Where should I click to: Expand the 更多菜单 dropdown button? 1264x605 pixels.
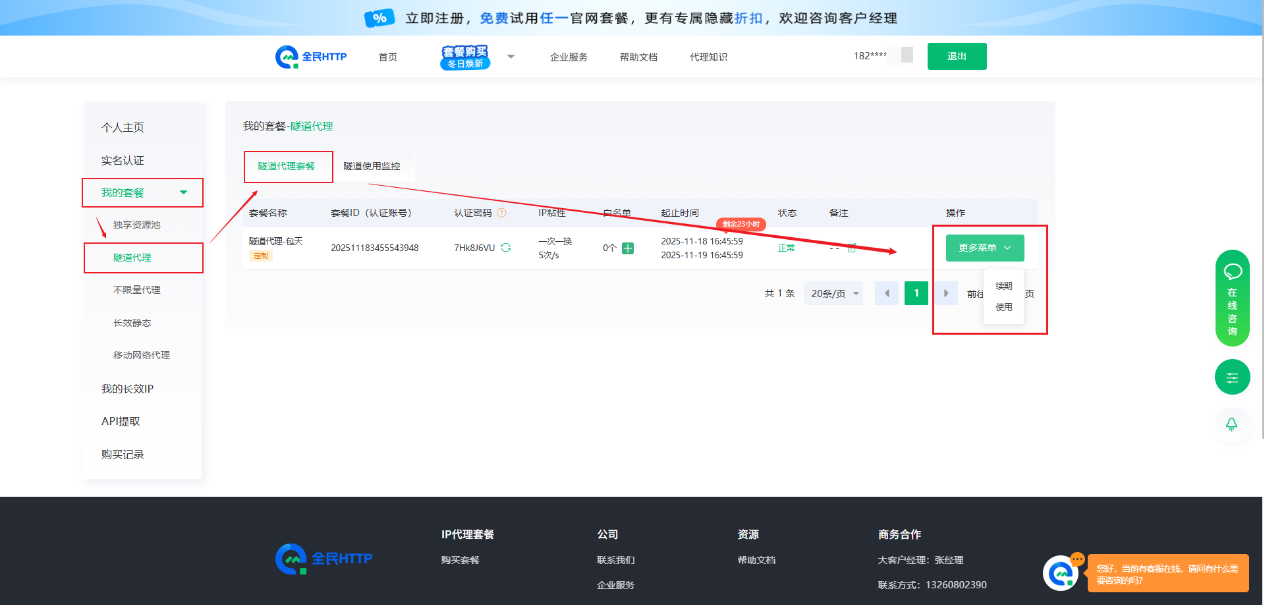(984, 248)
